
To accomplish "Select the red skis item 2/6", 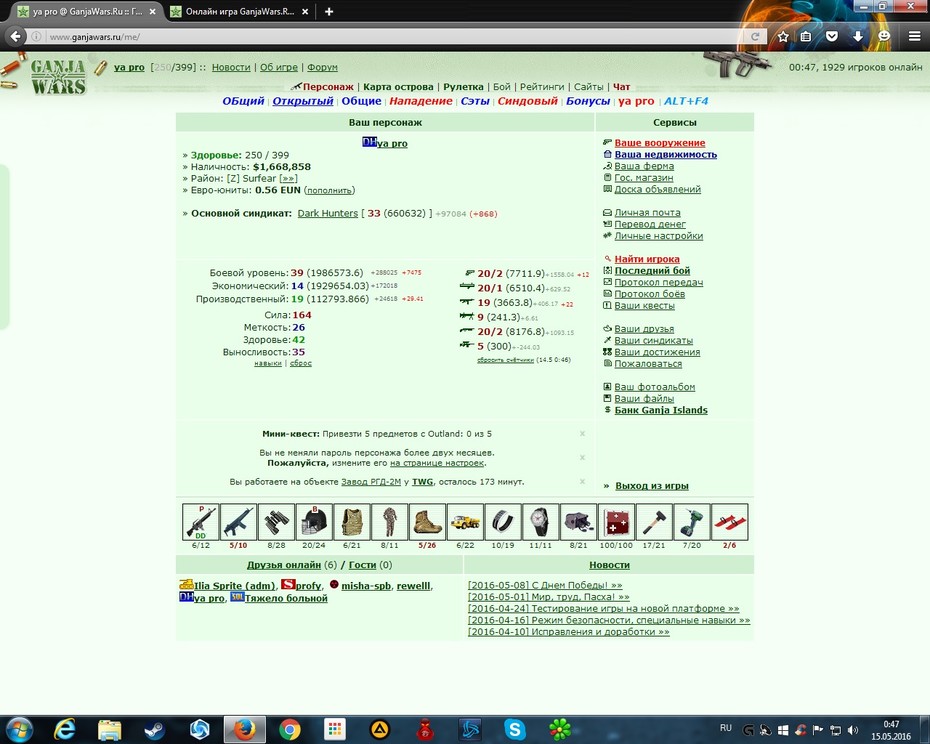I will point(730,522).
